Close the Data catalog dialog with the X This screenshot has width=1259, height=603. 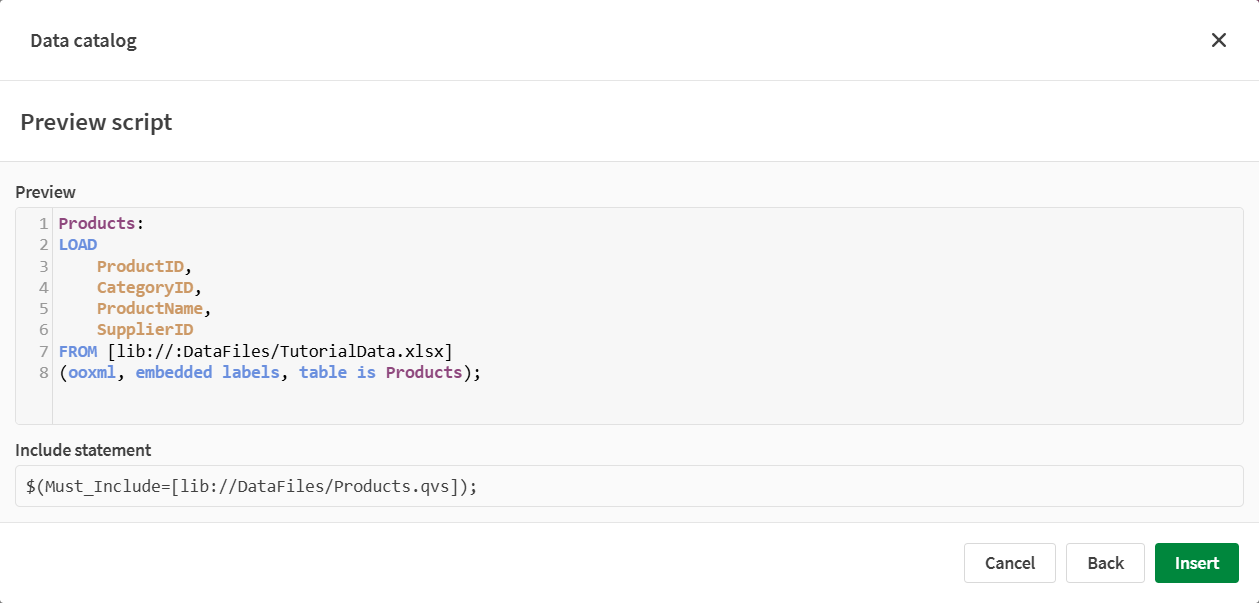(1219, 40)
